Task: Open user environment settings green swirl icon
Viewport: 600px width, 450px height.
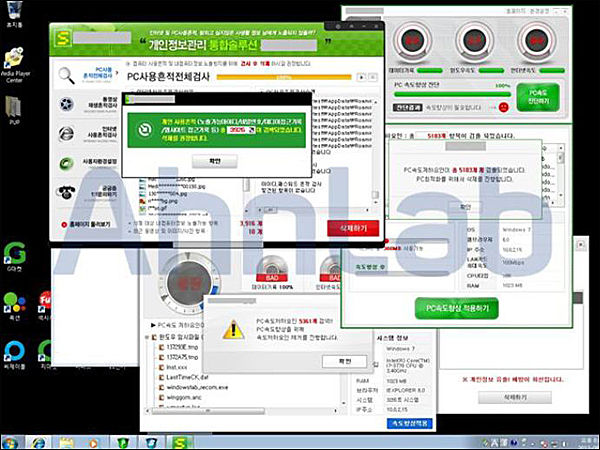Action: pos(66,163)
